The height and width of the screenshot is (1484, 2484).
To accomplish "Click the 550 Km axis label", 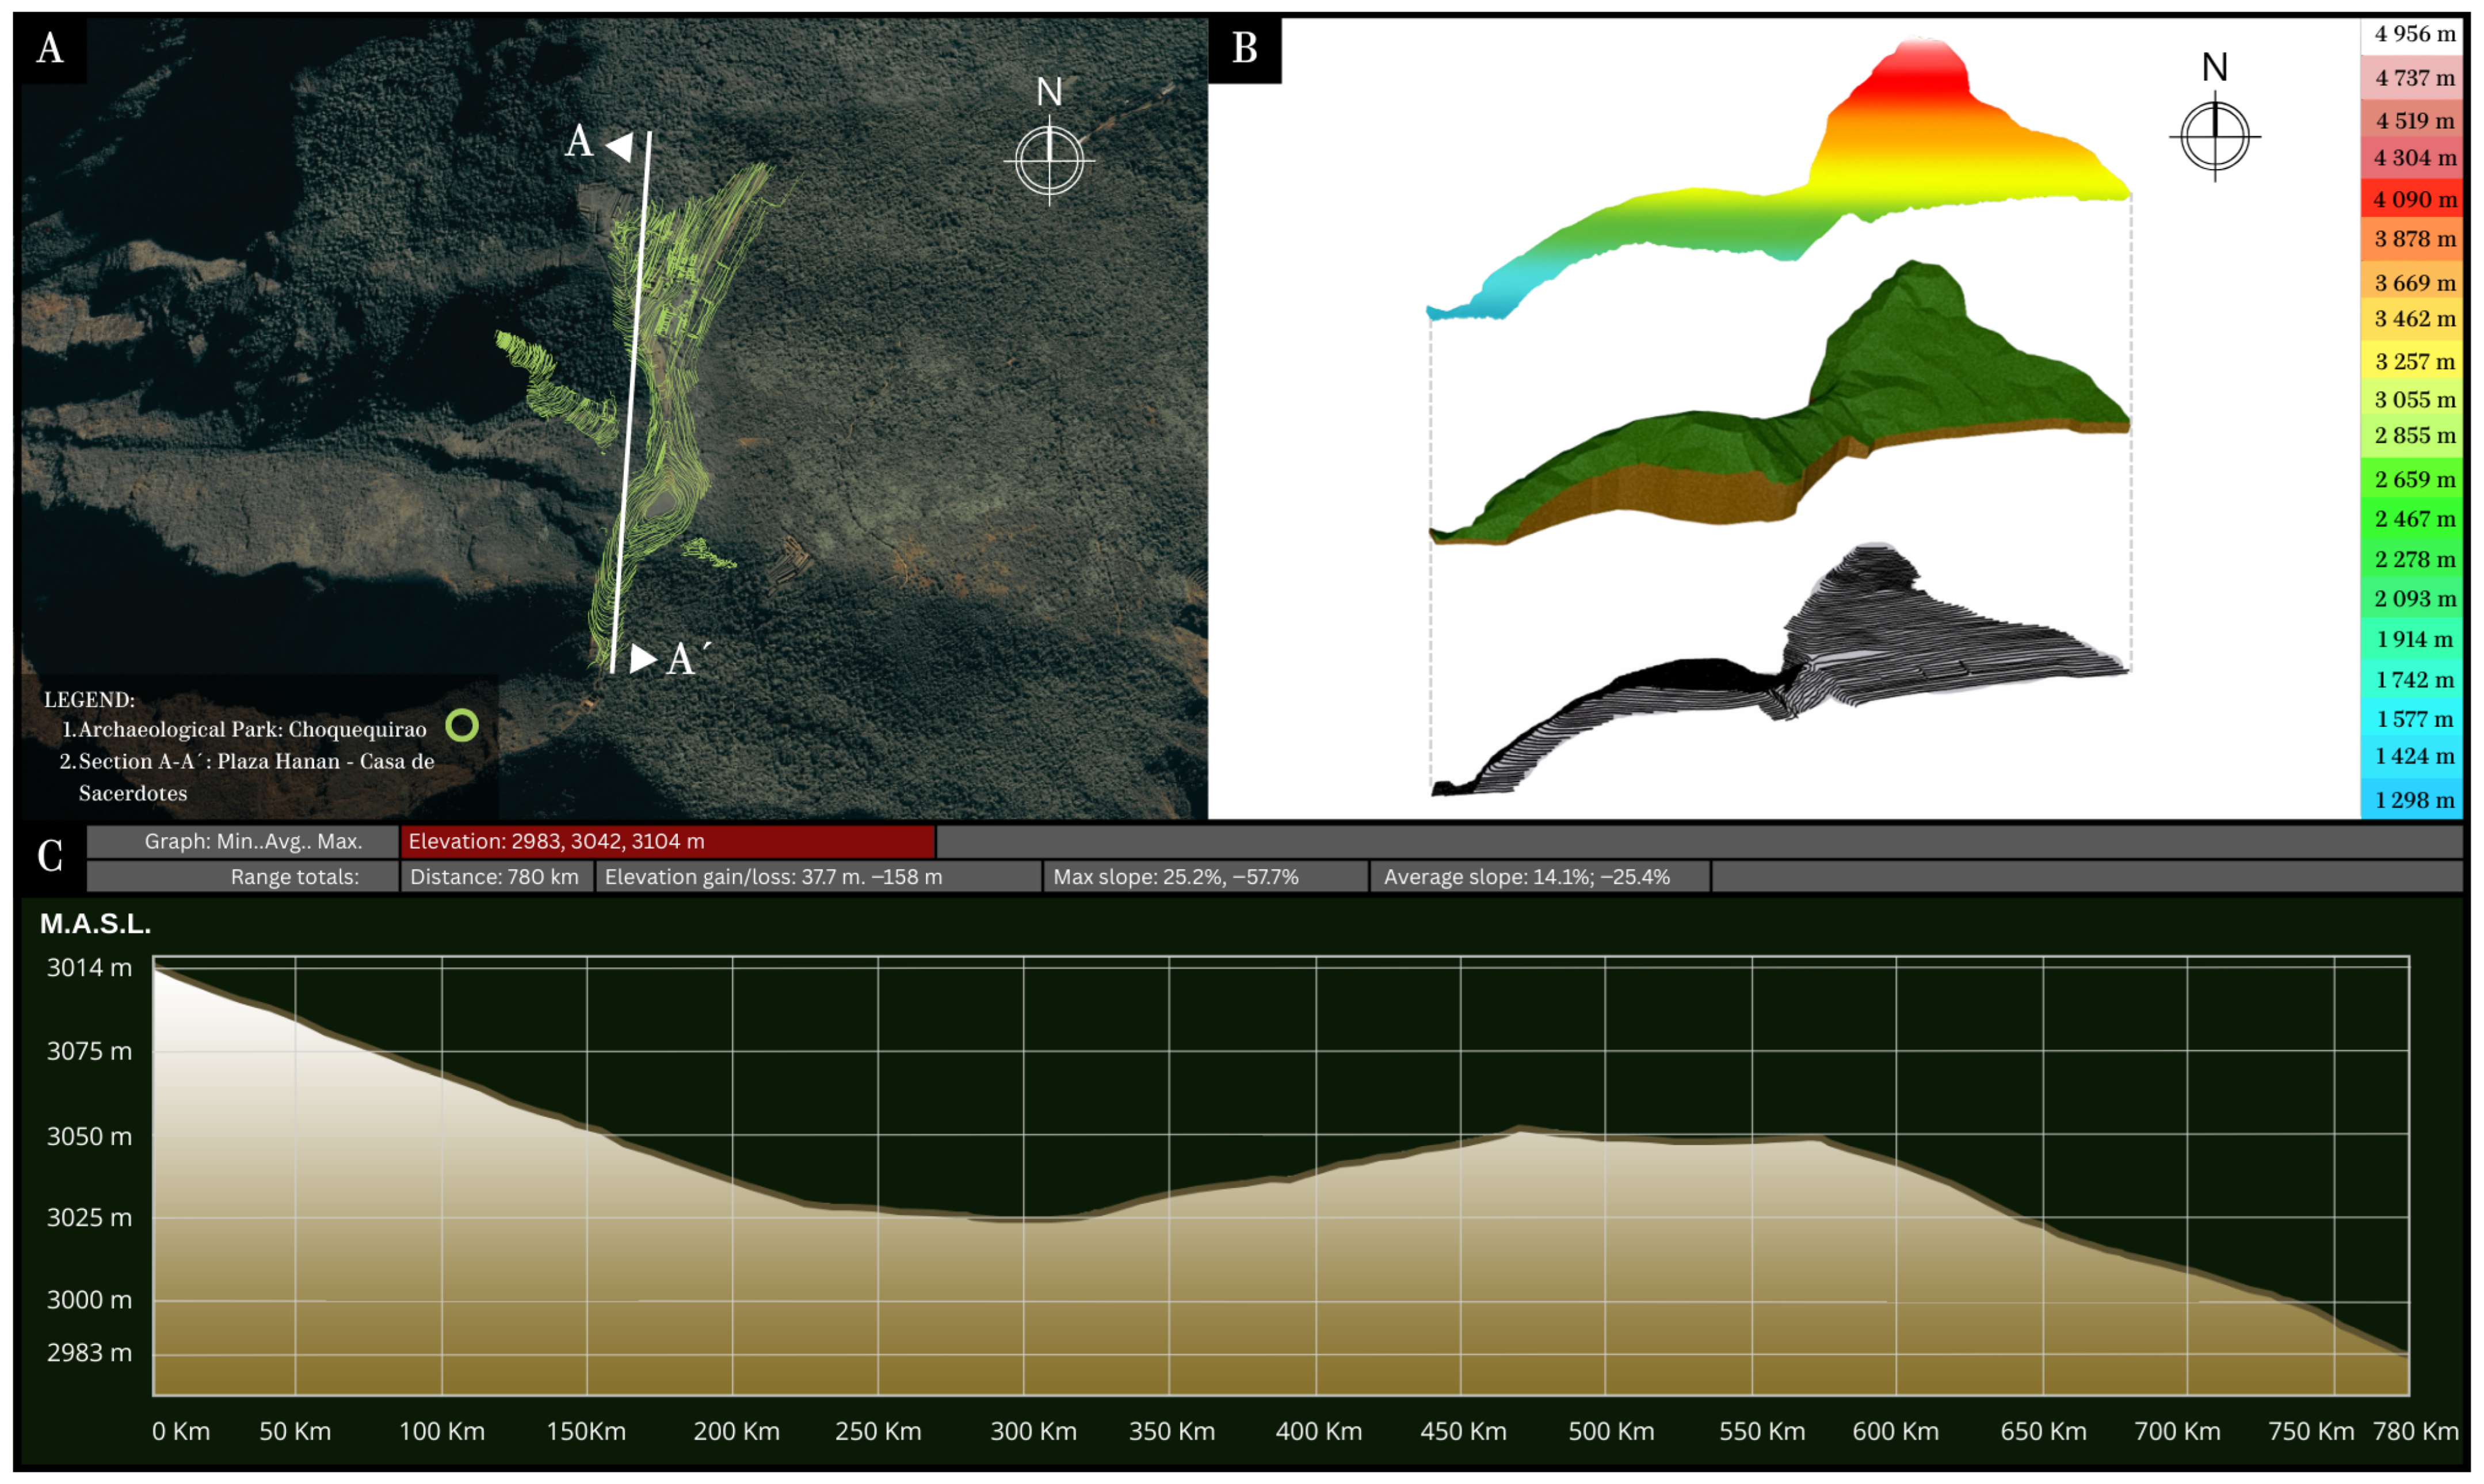I will [x=1762, y=1431].
